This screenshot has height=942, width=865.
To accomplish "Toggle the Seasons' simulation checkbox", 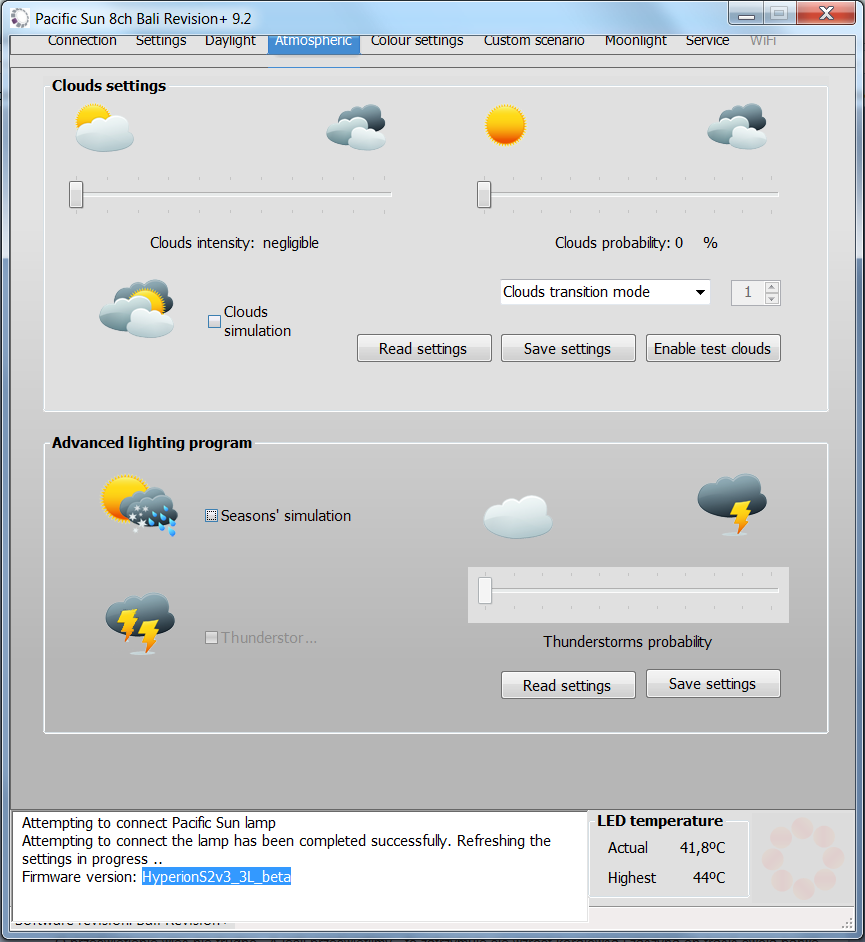I will click(212, 516).
